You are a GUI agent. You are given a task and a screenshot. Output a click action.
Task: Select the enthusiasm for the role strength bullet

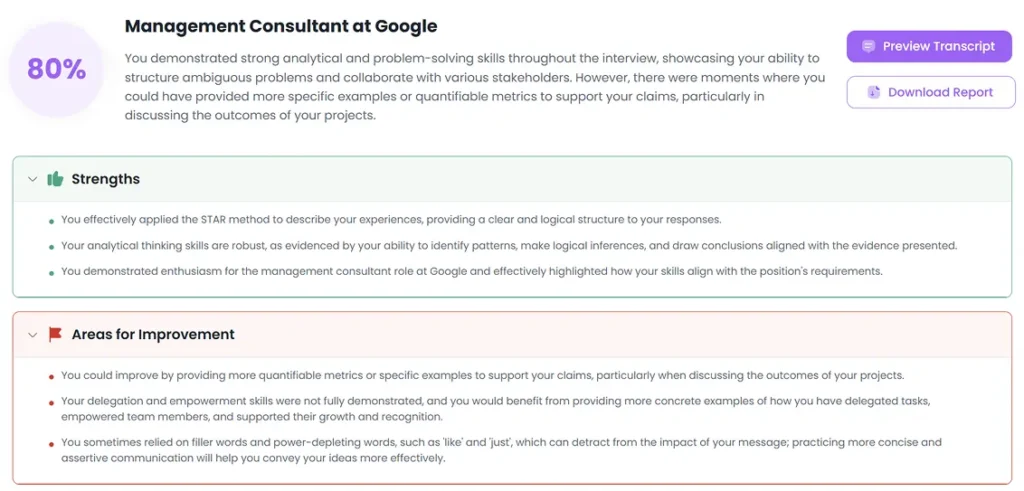pyautogui.click(x=472, y=271)
